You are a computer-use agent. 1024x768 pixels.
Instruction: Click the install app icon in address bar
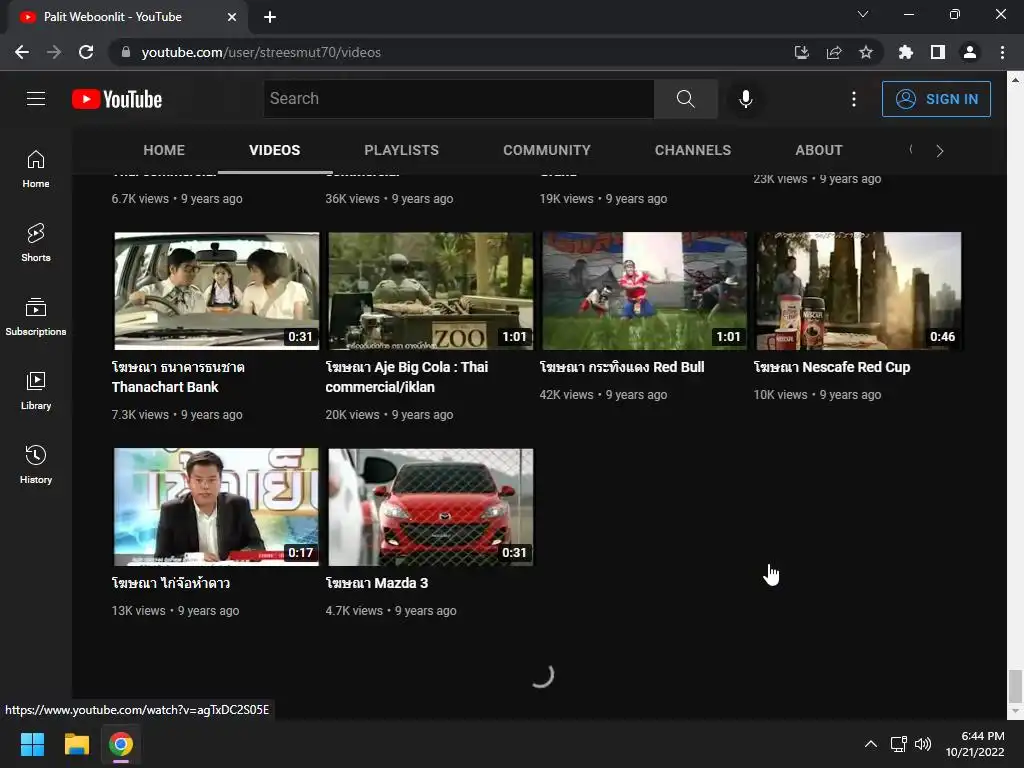tap(801, 52)
